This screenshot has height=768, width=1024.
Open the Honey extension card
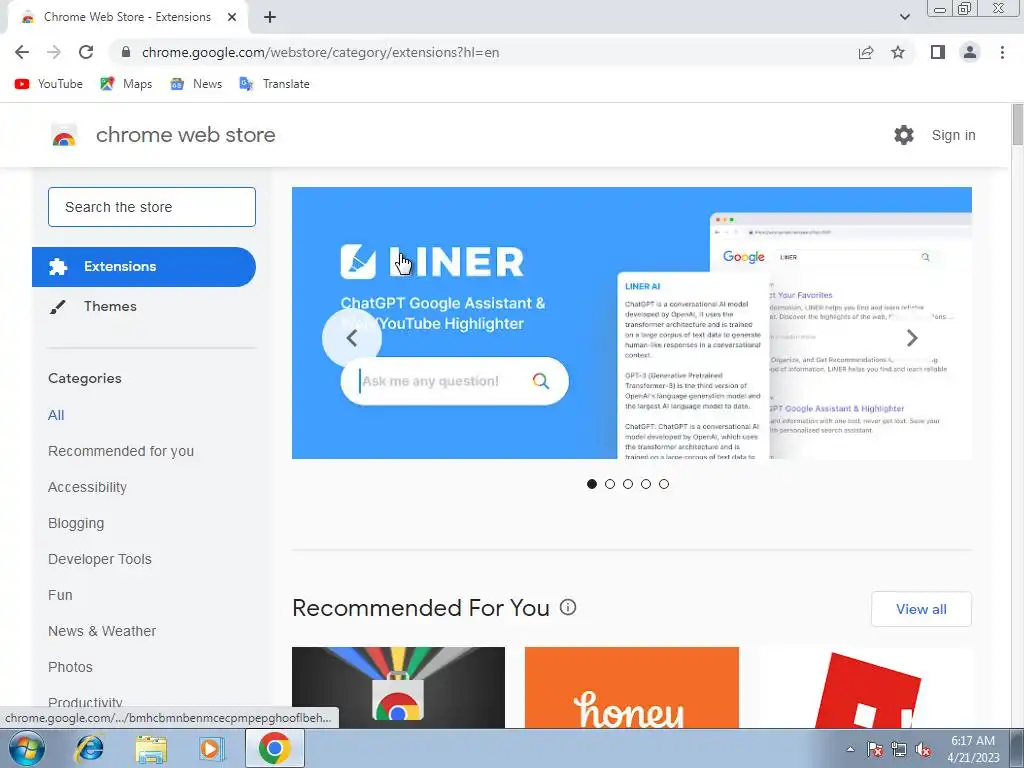632,688
